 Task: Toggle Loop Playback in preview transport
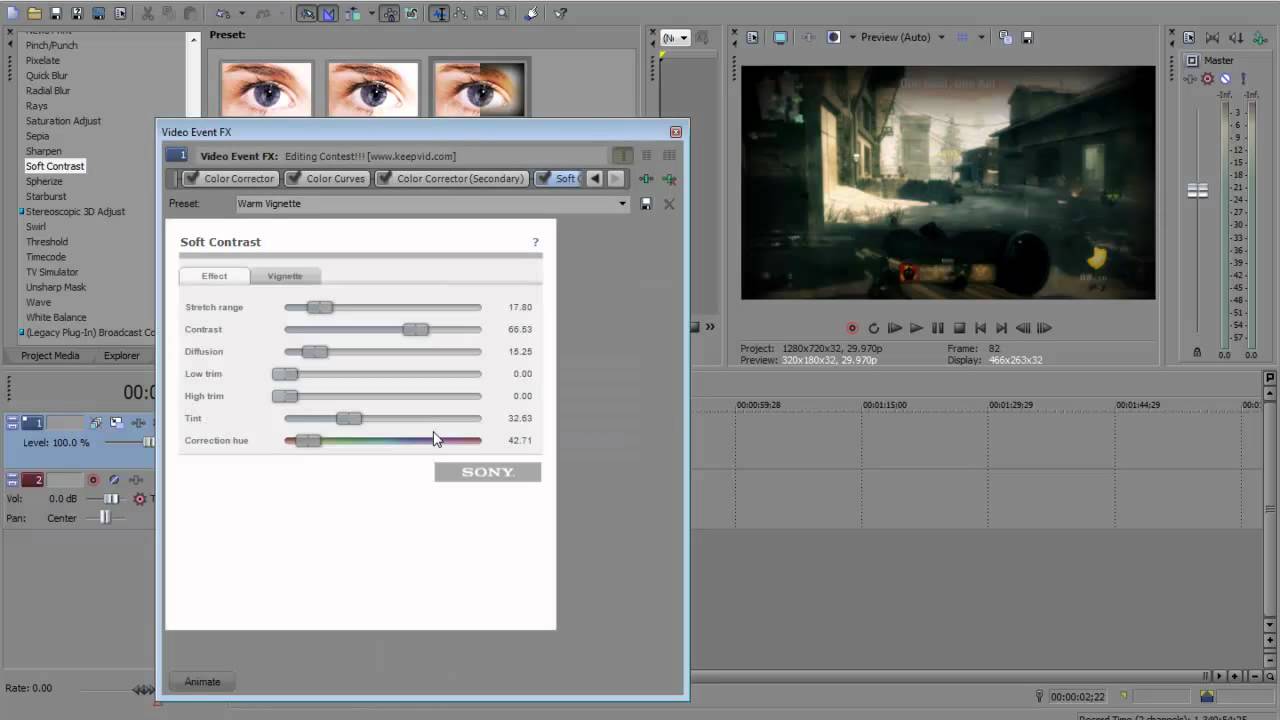[873, 328]
